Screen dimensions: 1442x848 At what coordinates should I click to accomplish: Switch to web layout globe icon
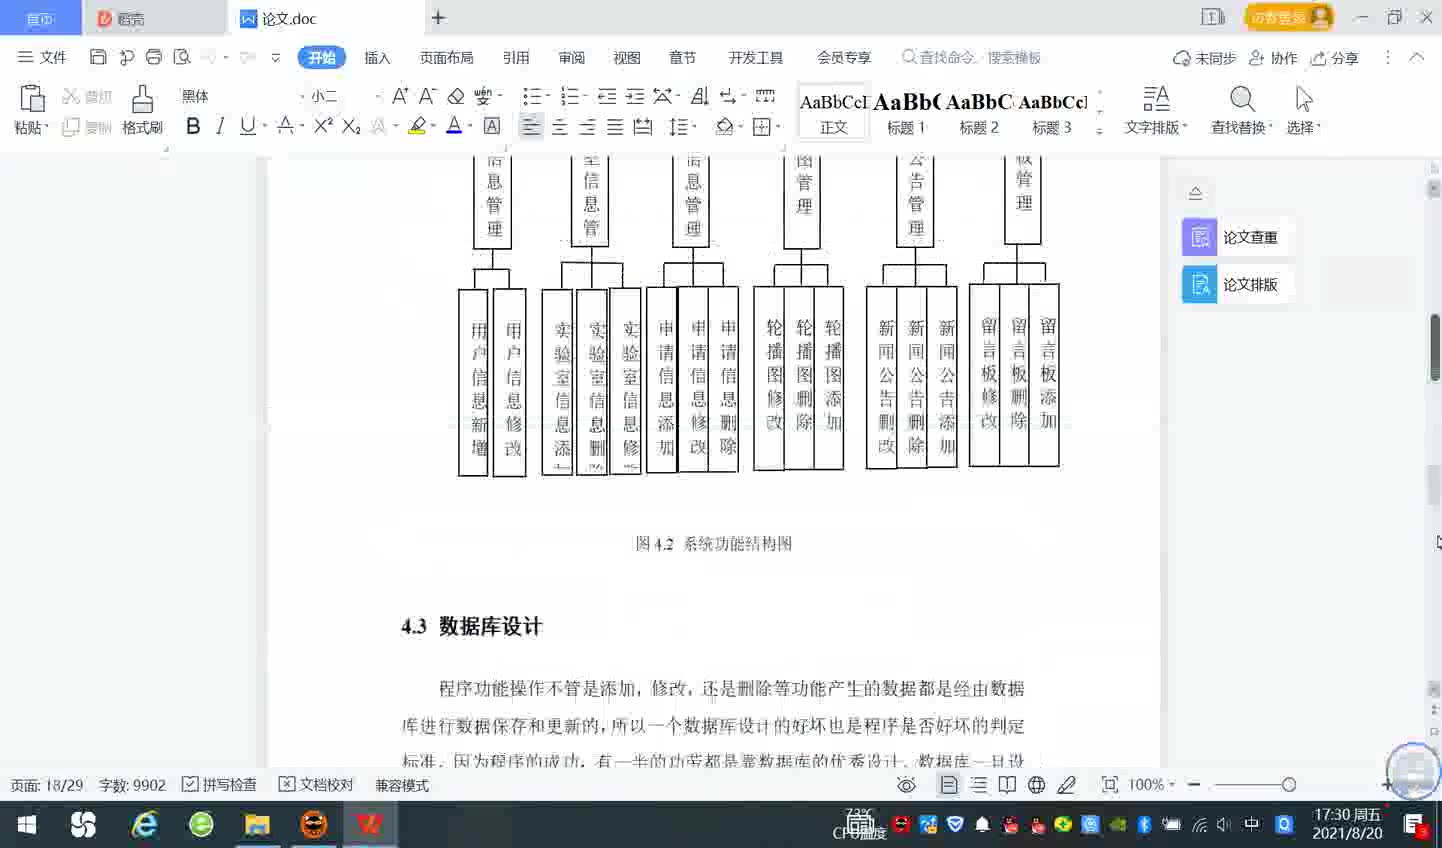click(1037, 785)
